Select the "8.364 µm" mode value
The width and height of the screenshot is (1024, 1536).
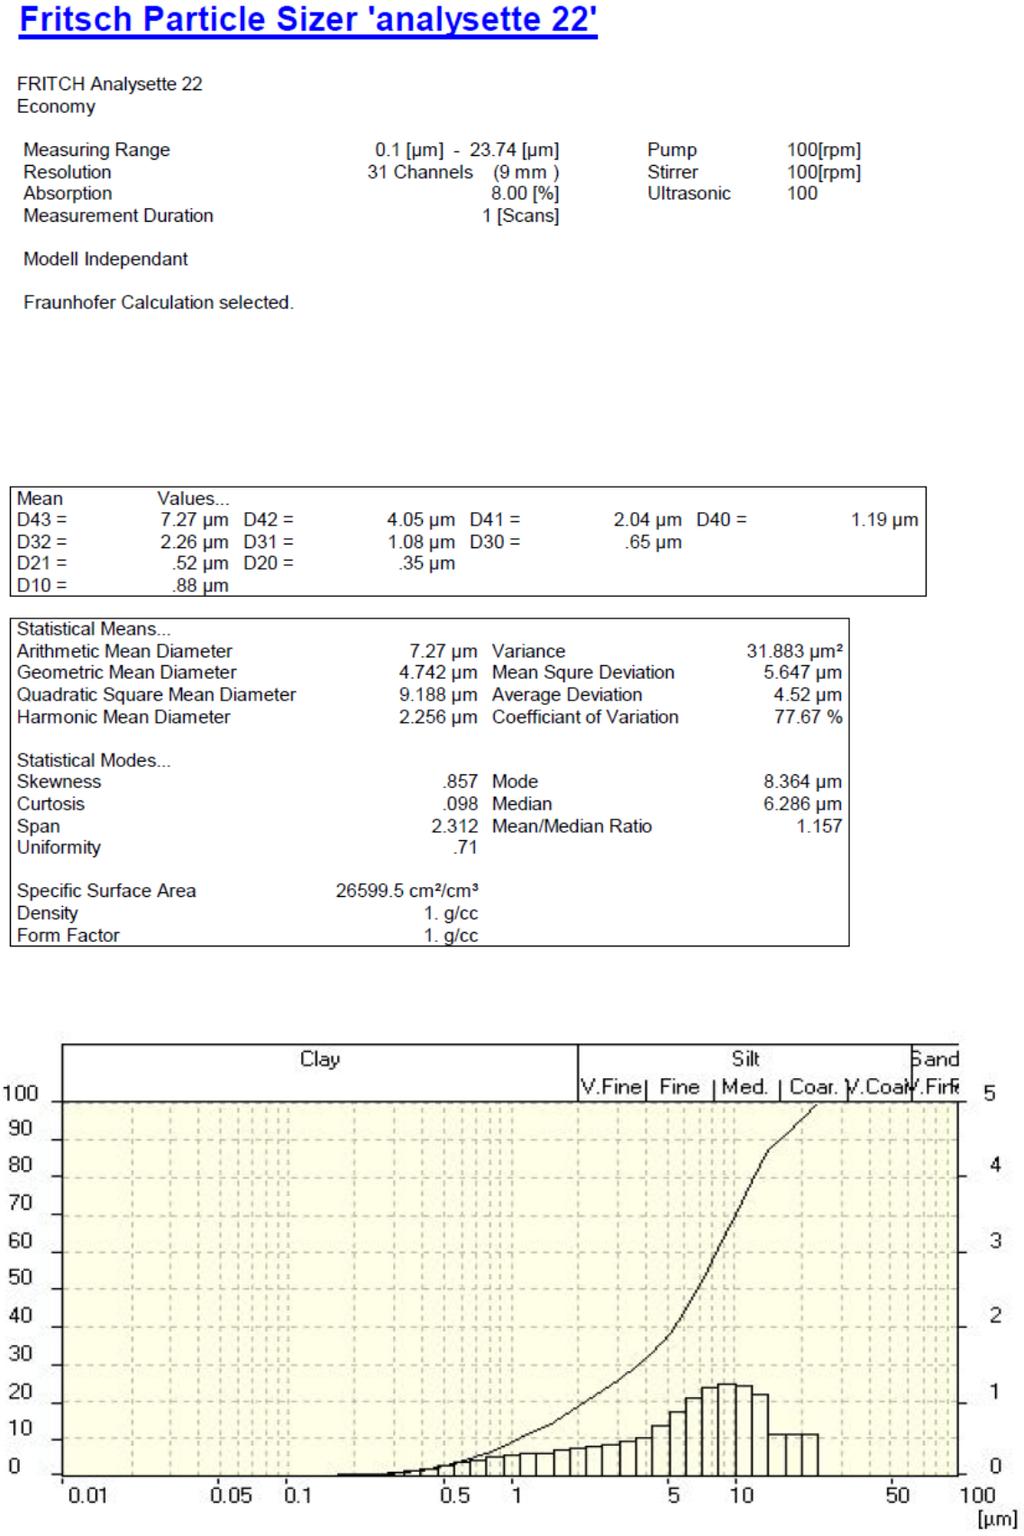803,782
